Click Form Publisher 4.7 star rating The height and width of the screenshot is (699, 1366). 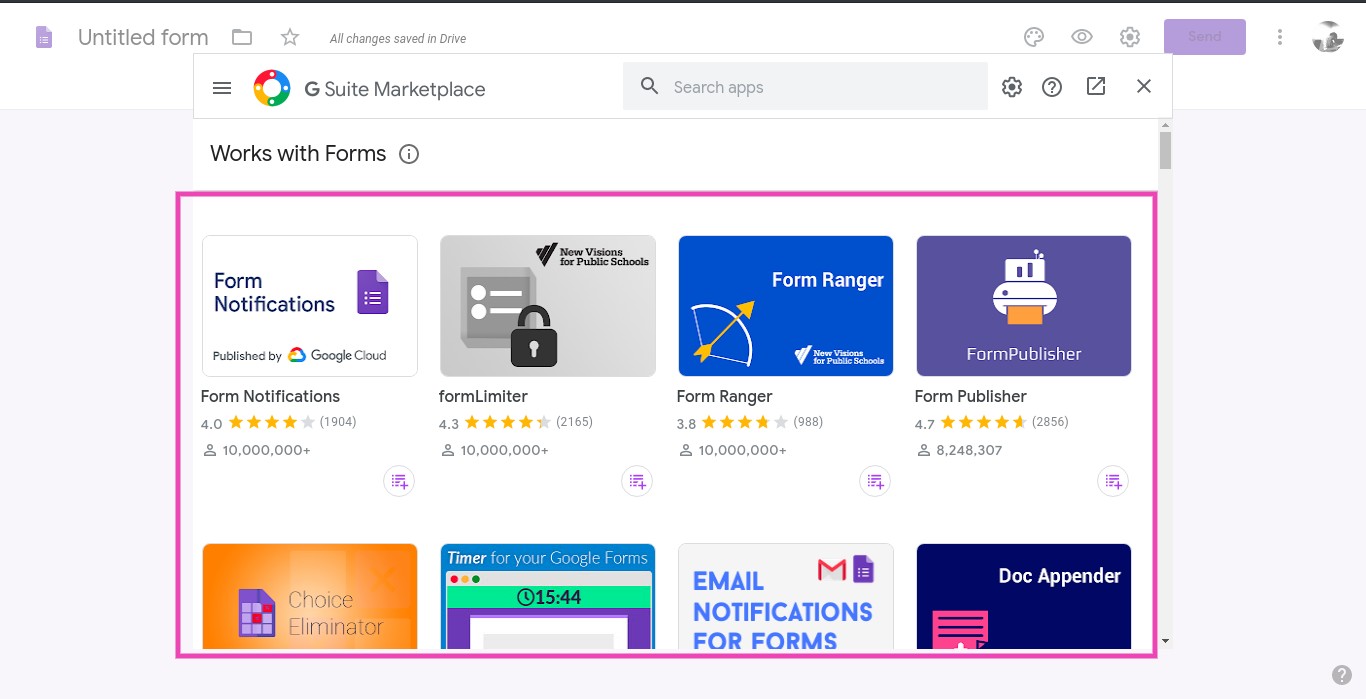point(984,422)
